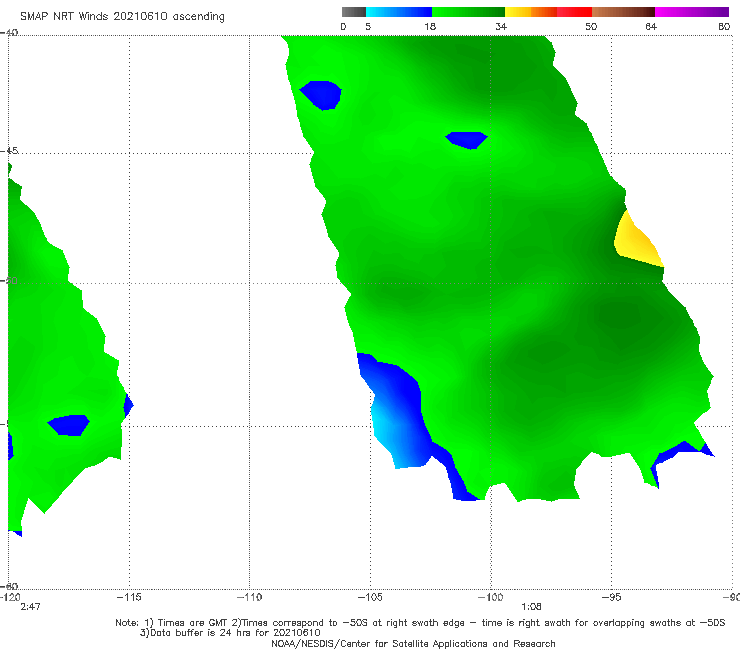Image resolution: width=740 pixels, height=650 pixels.
Task: Click the title 'SMAP NRT Winds 20210610 ascending'
Action: 122,17
